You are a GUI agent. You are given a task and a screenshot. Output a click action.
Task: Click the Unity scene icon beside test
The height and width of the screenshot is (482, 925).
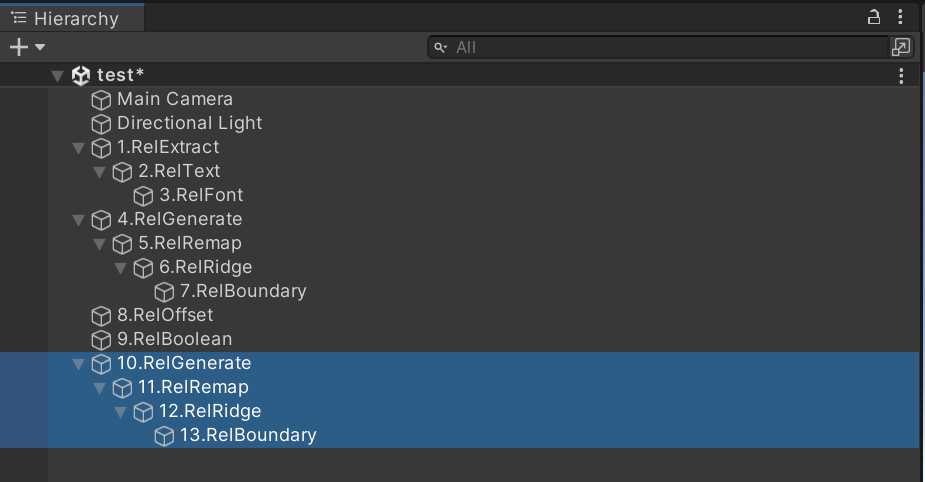81,76
